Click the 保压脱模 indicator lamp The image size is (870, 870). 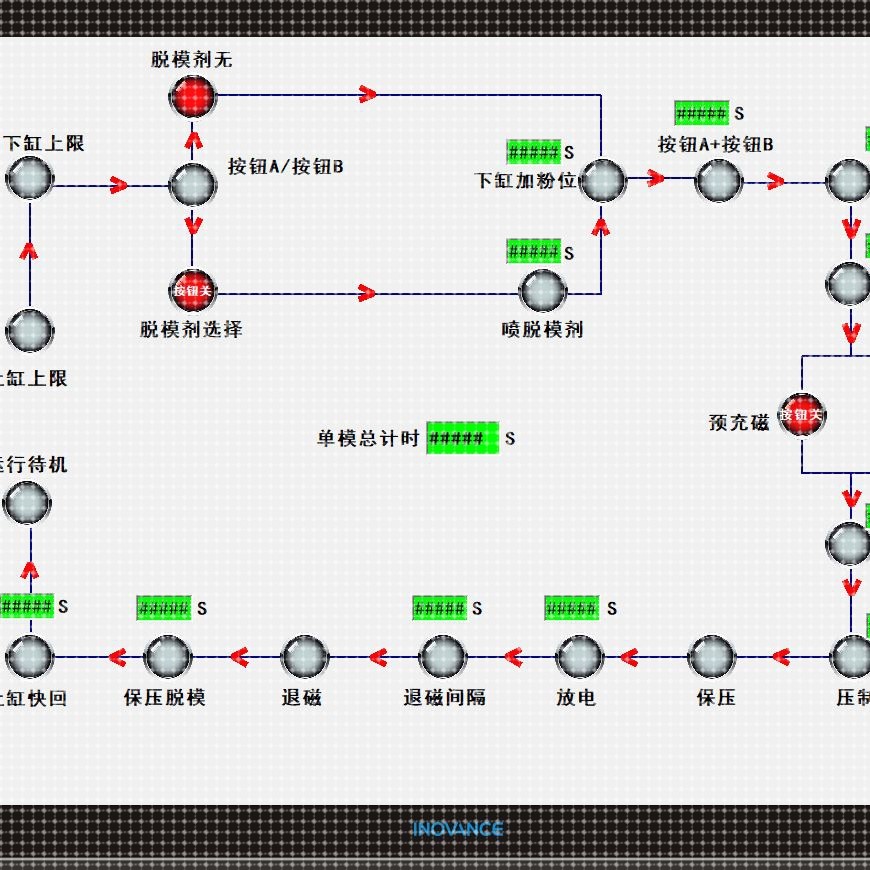(168, 657)
